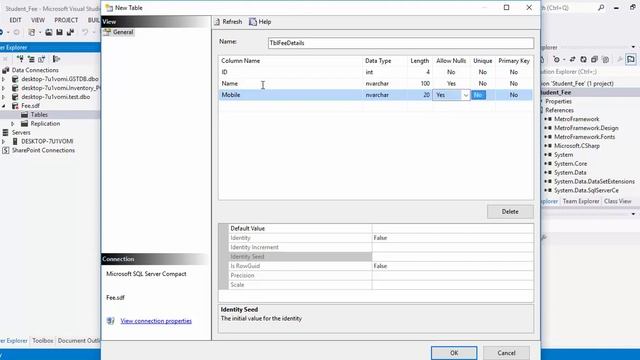The width and height of the screenshot is (640, 360).
Task: Select MetroFramework.Design reference
Action: (x=586, y=128)
